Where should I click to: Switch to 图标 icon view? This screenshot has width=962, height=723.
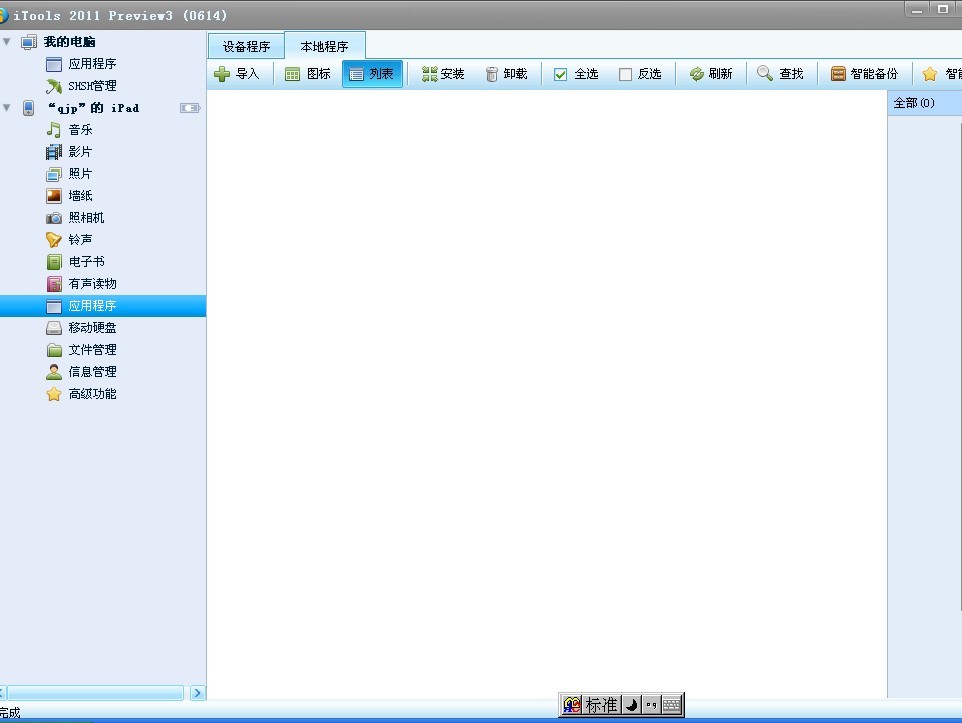293,74
